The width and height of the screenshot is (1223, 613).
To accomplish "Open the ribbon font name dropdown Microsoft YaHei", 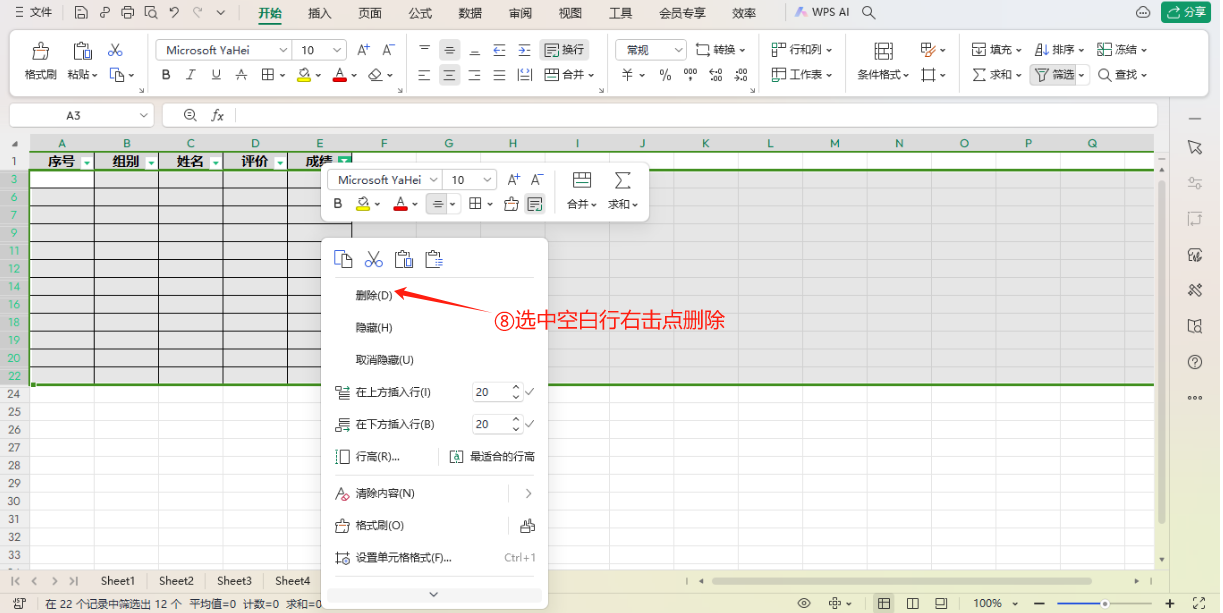I will [x=283, y=50].
